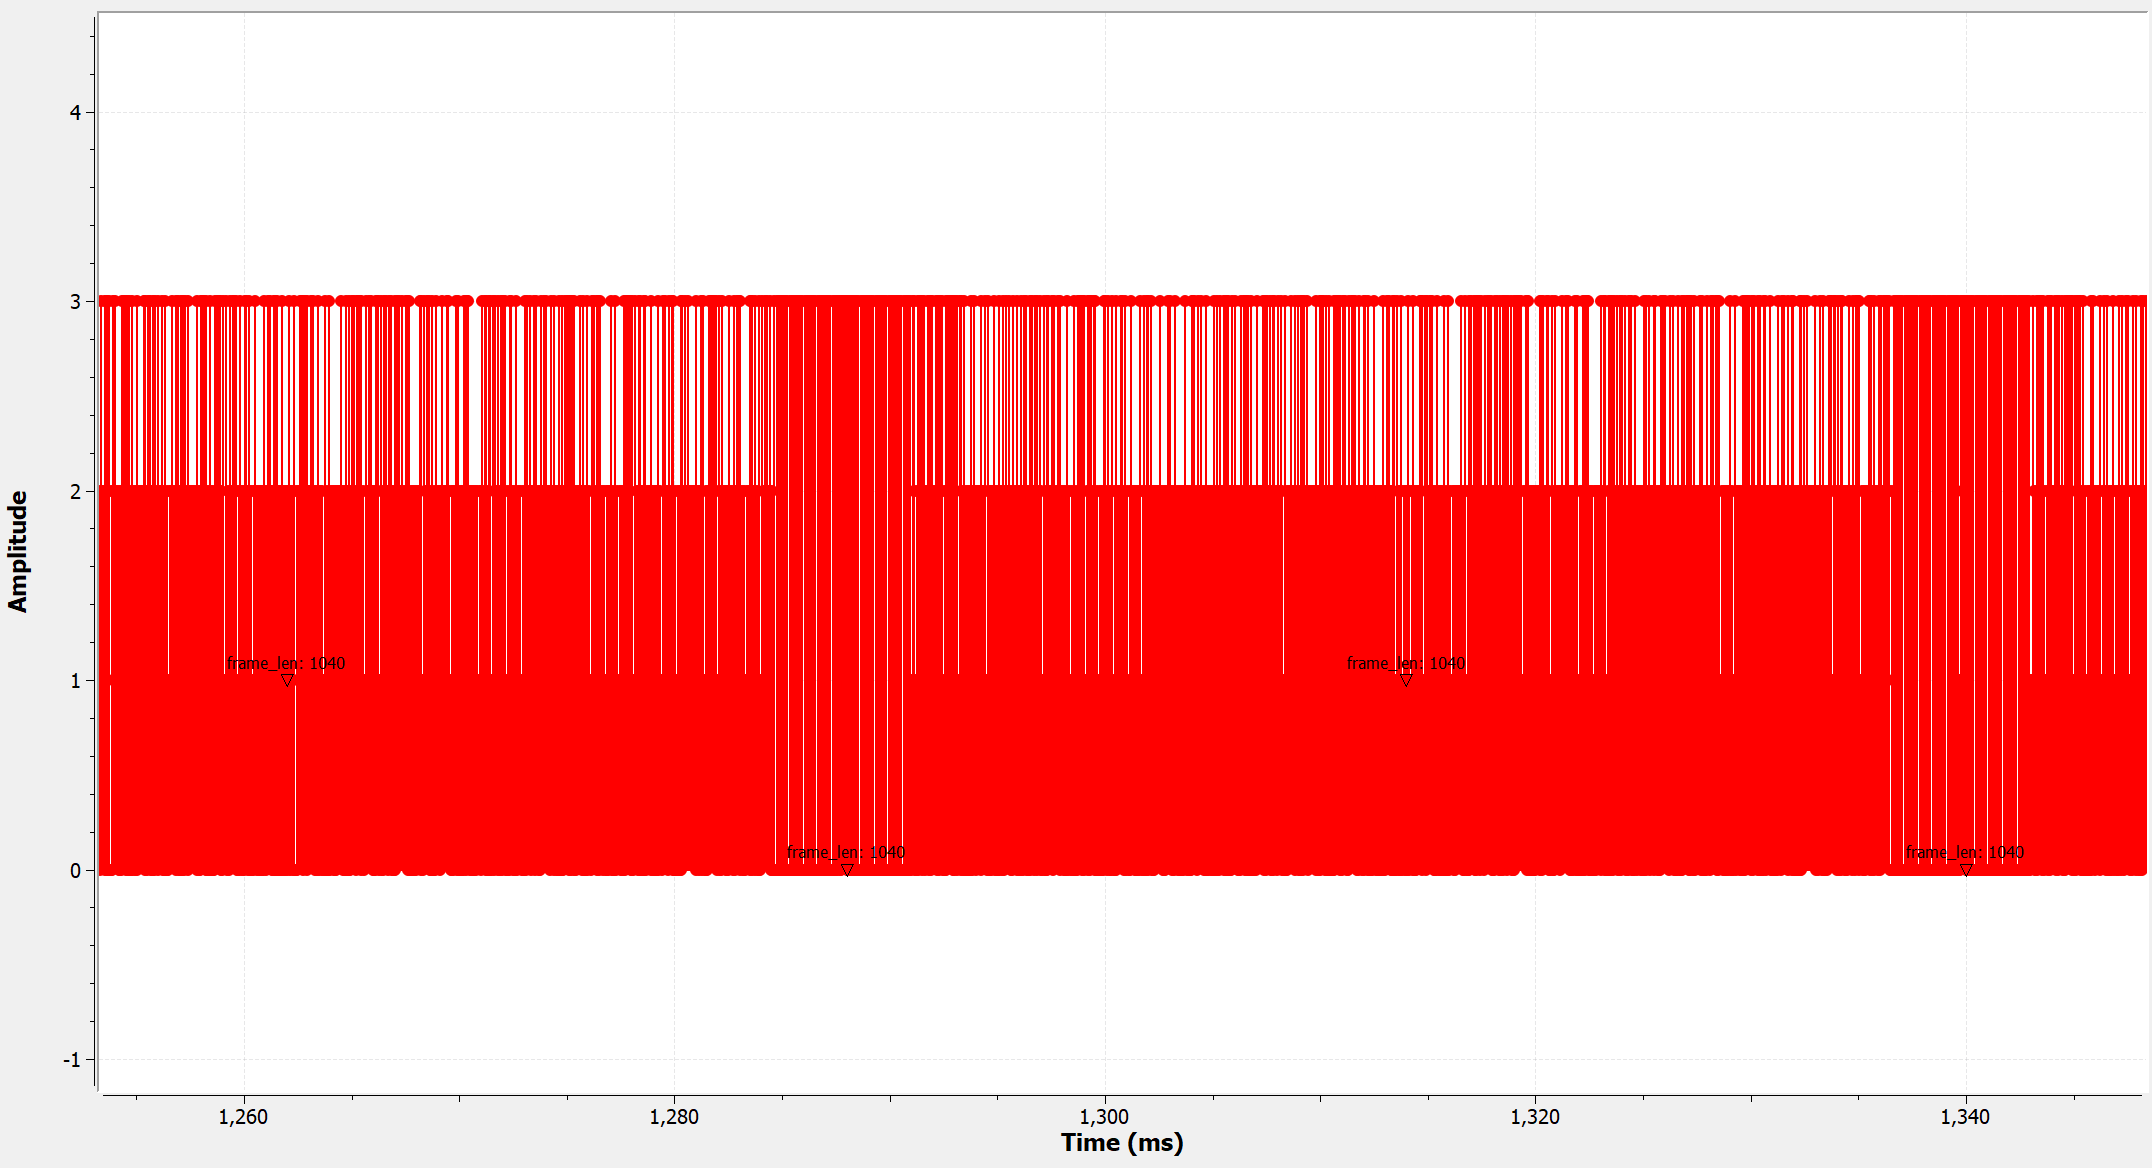The height and width of the screenshot is (1168, 2152).
Task: Click the 1,340 tick label on time axis
Action: pos(1965,1117)
